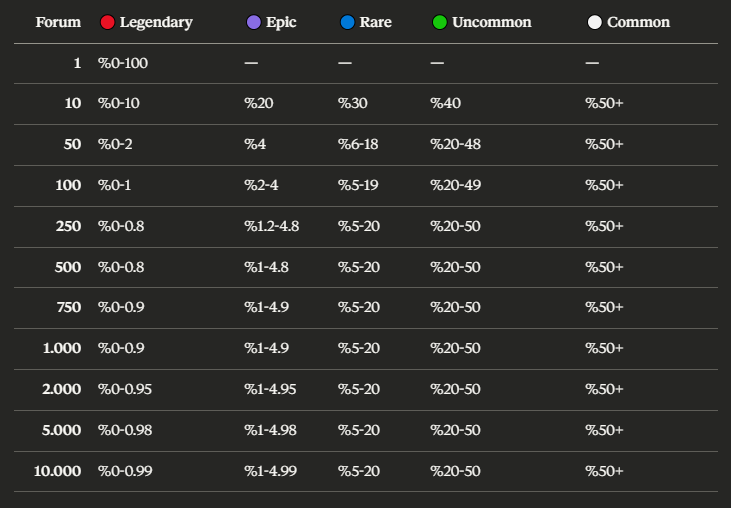Click the %1.2-4.8 Epic cell

[272, 226]
